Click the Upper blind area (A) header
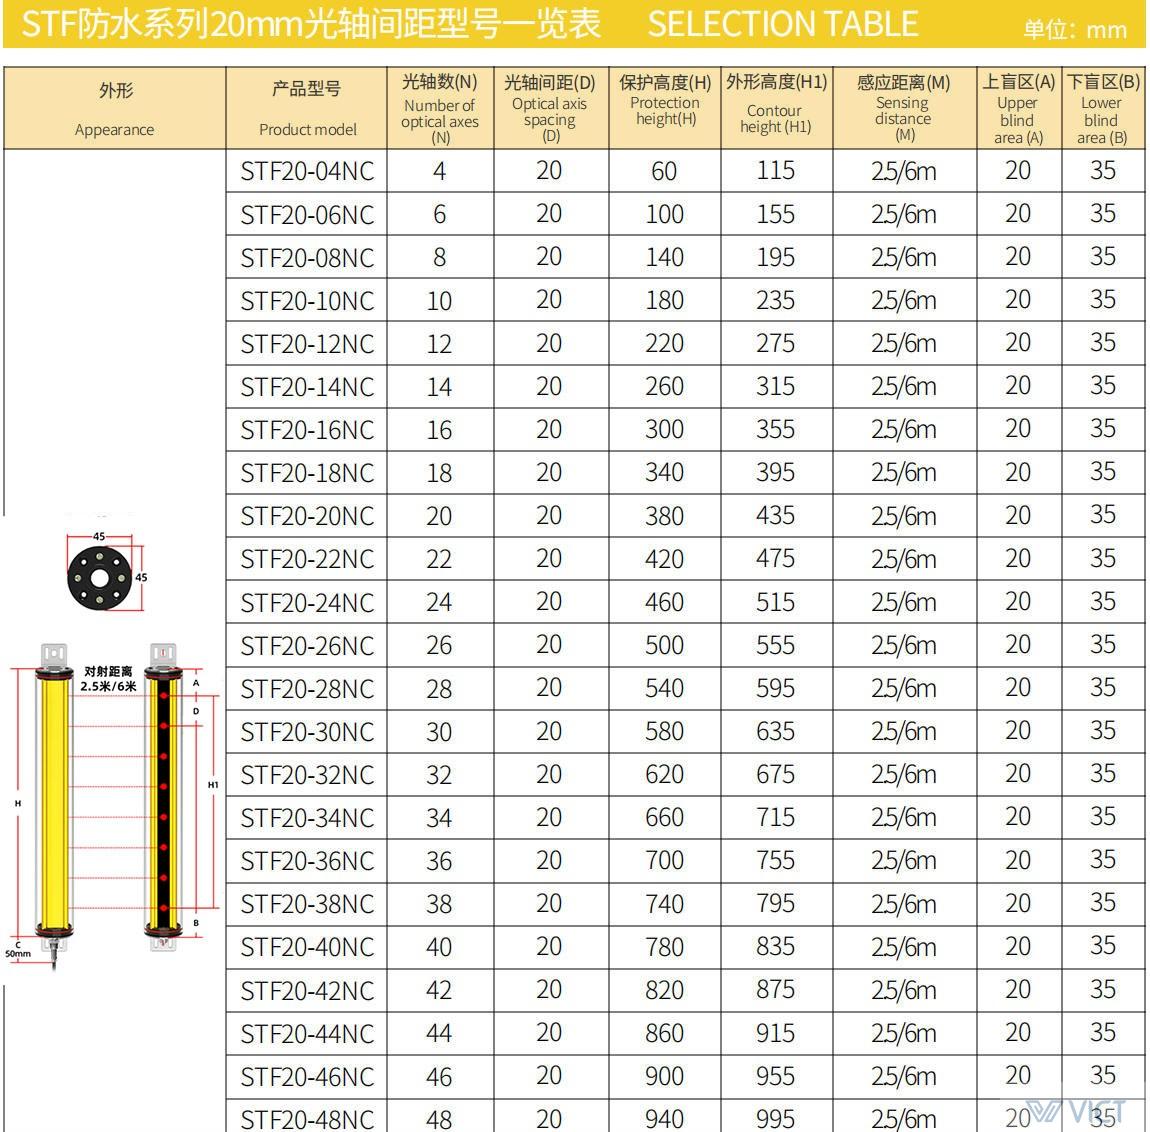The image size is (1150, 1132). [1018, 108]
